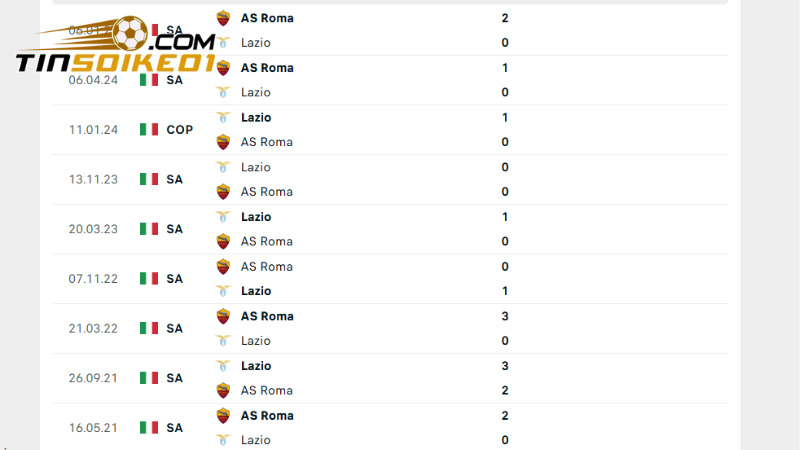Click Italy flag in the 13.11.23 row
800x450 pixels.
149,179
